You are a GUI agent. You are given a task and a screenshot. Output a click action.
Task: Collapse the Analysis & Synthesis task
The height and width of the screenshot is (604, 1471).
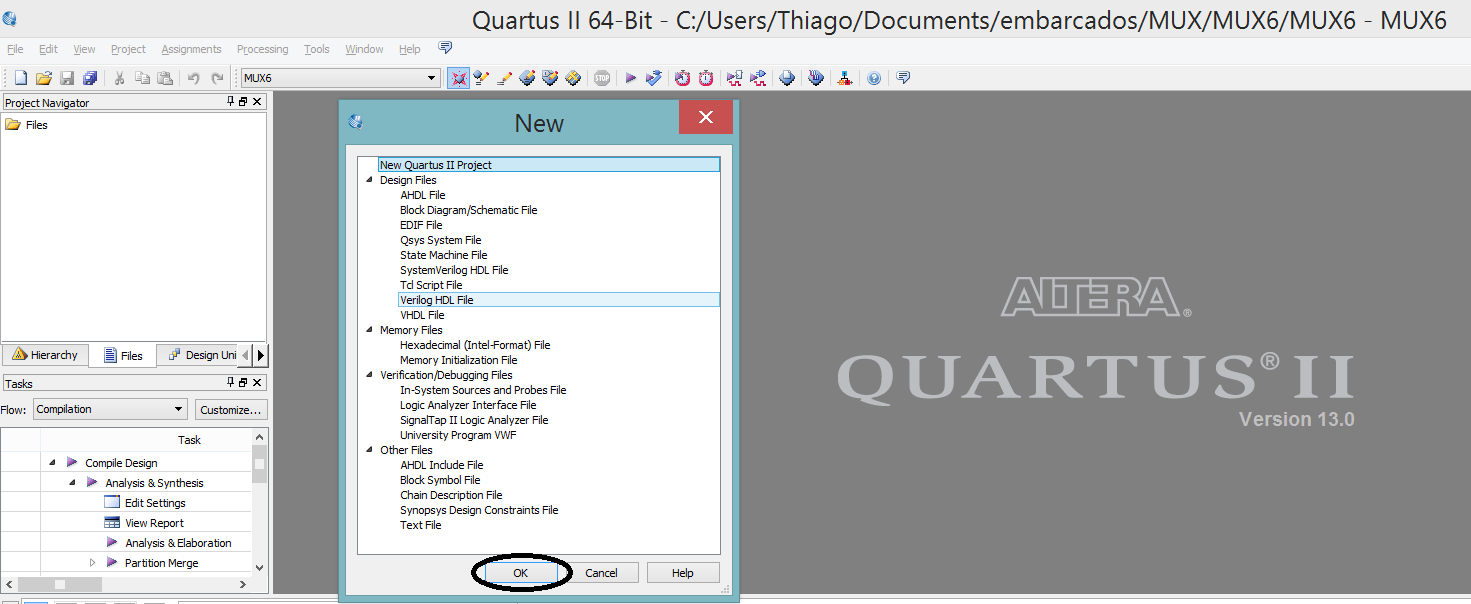pyautogui.click(x=72, y=483)
